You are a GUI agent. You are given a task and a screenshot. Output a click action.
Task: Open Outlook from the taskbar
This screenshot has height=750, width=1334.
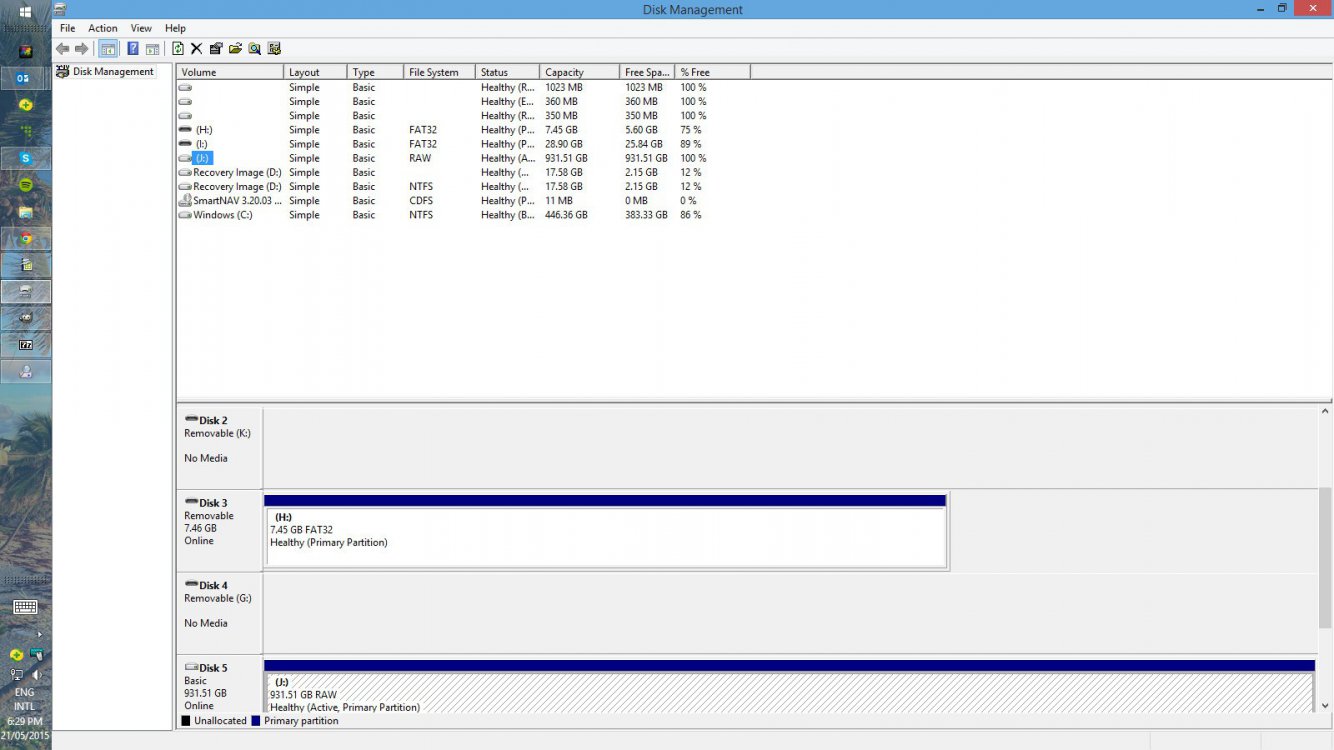pos(25,78)
